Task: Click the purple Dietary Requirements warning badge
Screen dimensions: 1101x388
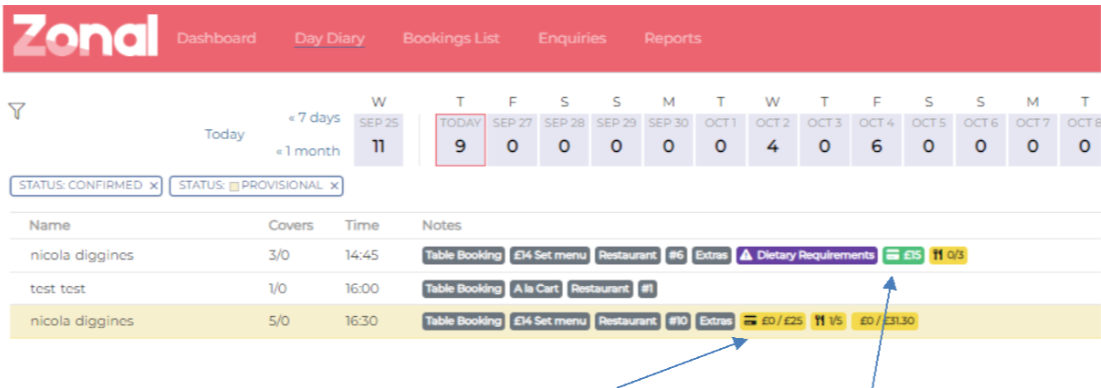Action: [807, 255]
